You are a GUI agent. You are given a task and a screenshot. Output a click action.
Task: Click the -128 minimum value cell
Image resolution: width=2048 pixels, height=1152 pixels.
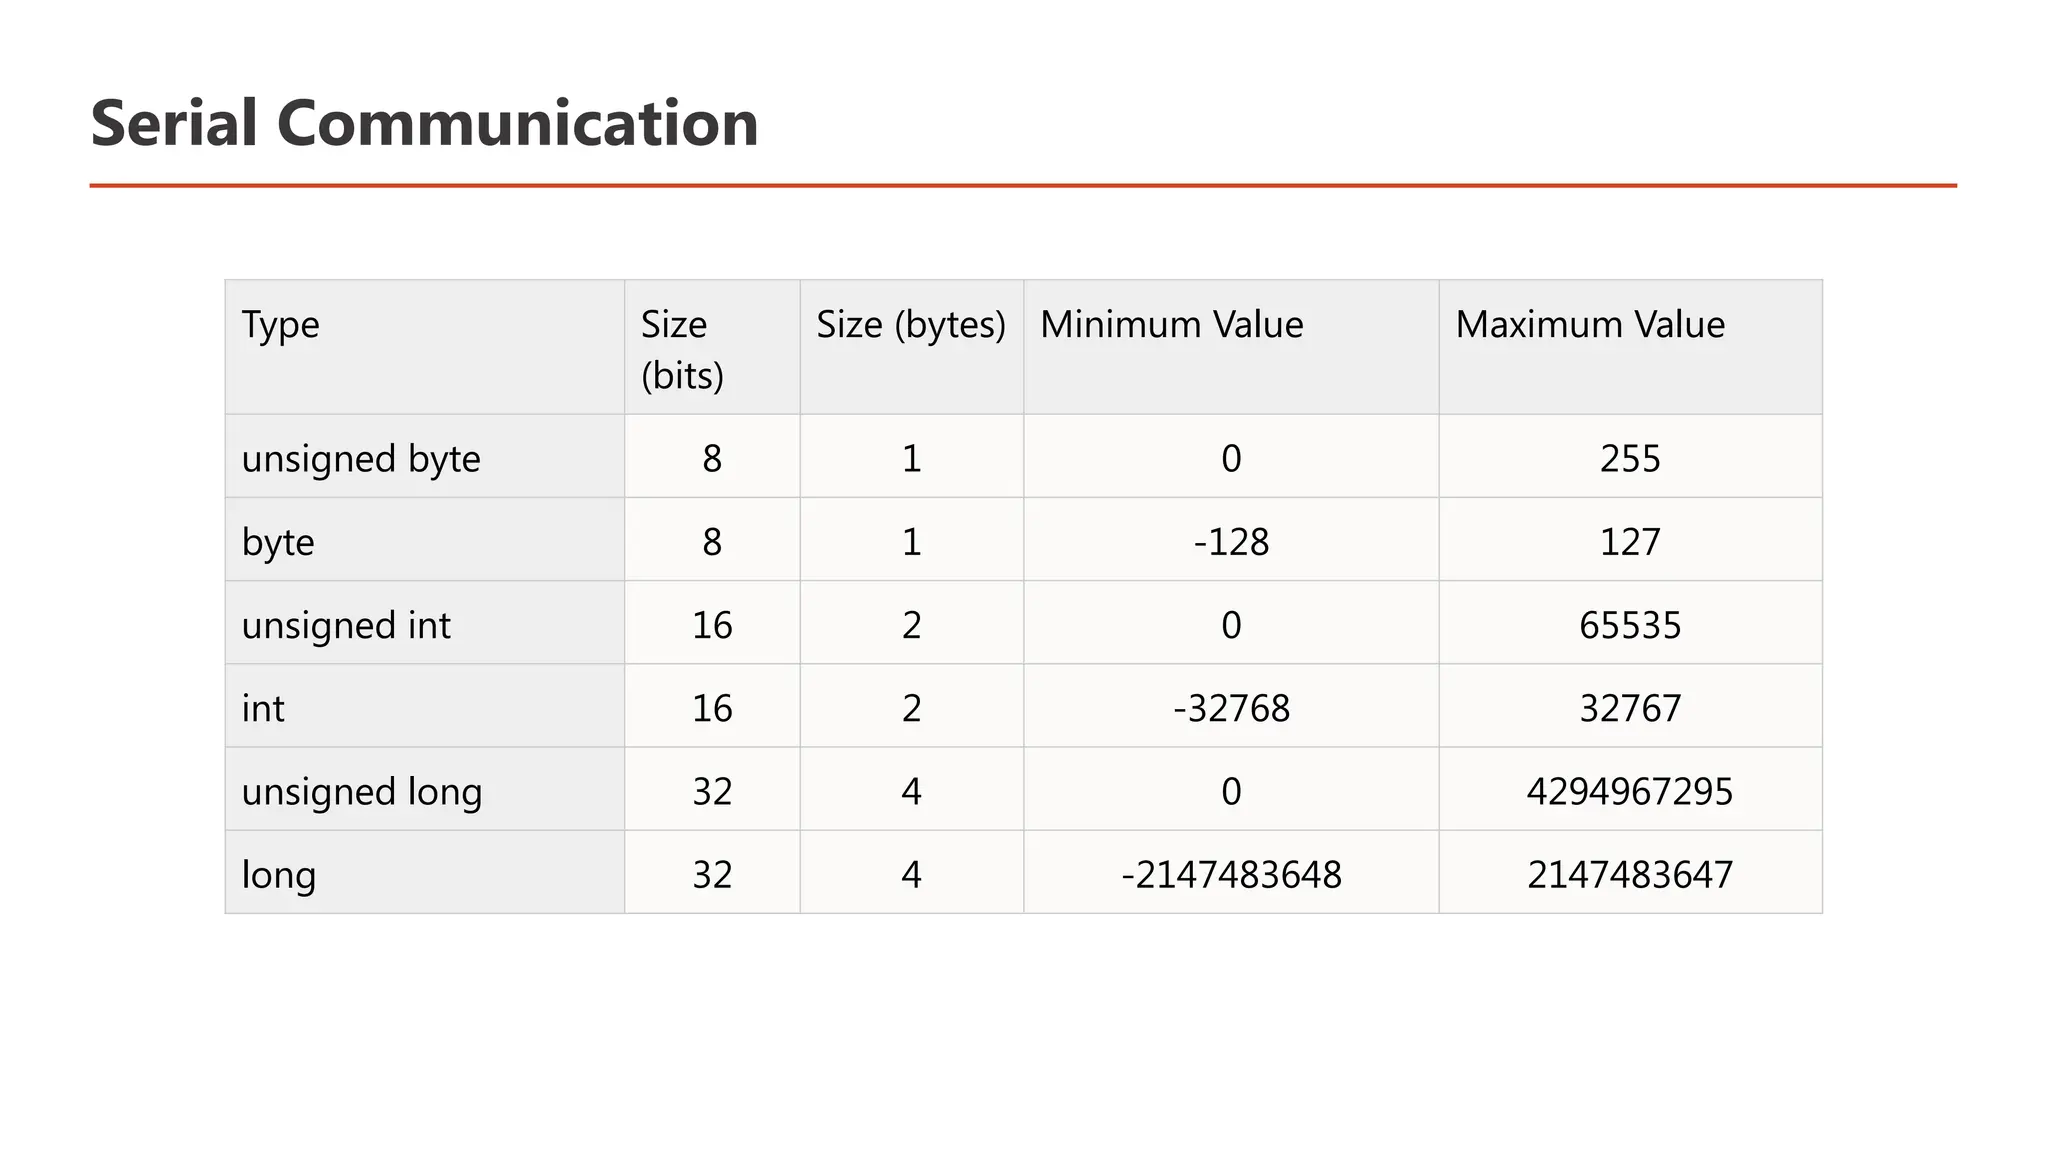coord(1231,539)
